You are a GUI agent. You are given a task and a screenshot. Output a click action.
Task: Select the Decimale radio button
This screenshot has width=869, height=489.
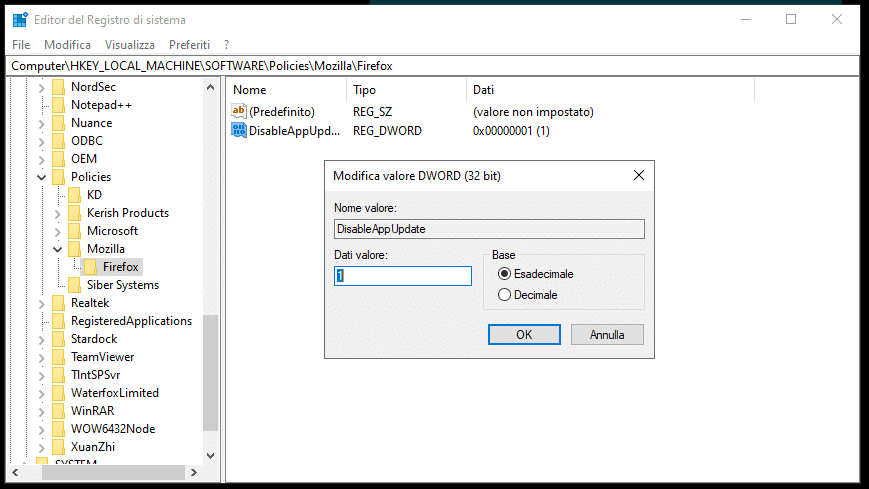point(504,295)
